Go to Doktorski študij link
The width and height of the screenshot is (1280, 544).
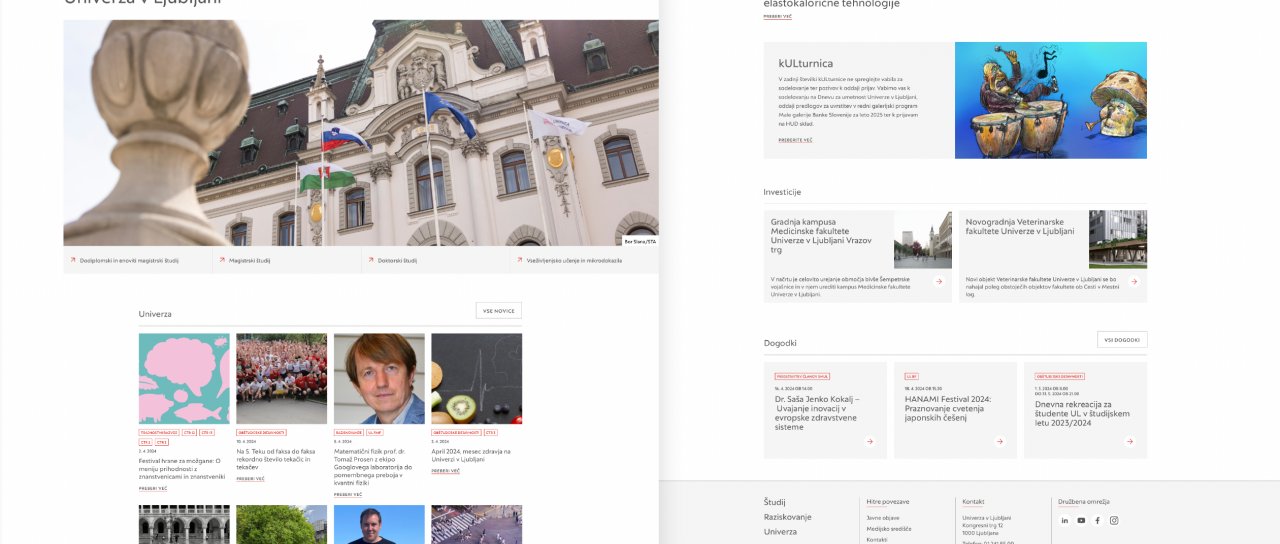pyautogui.click(x=397, y=260)
